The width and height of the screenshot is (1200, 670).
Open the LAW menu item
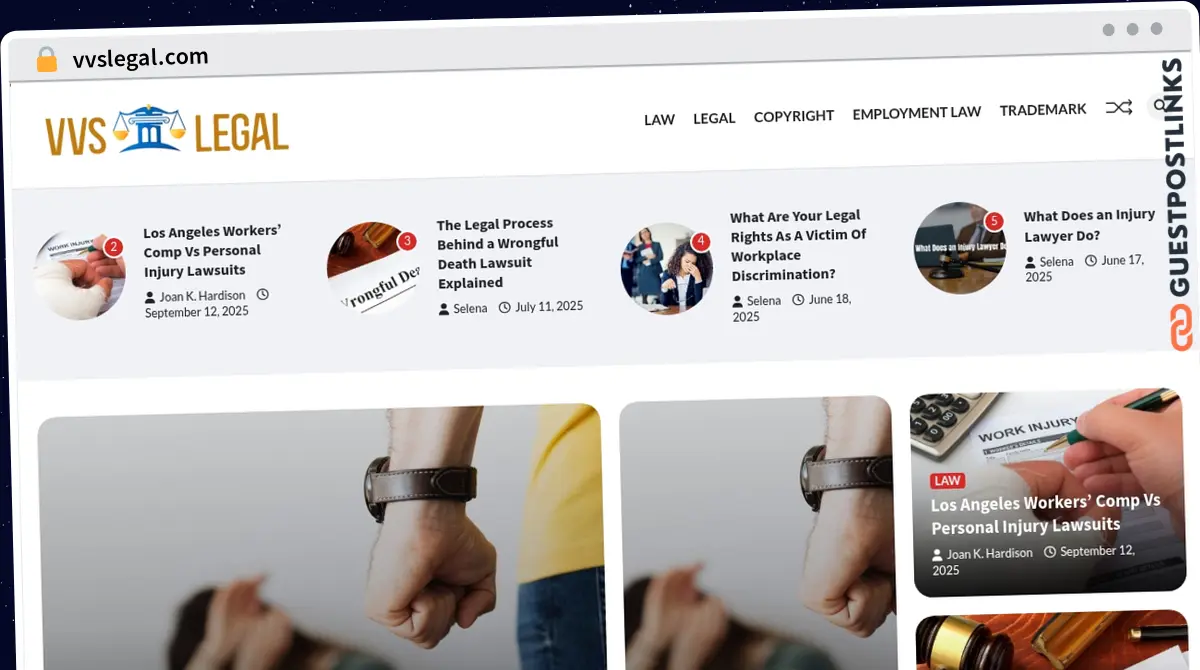click(x=659, y=119)
